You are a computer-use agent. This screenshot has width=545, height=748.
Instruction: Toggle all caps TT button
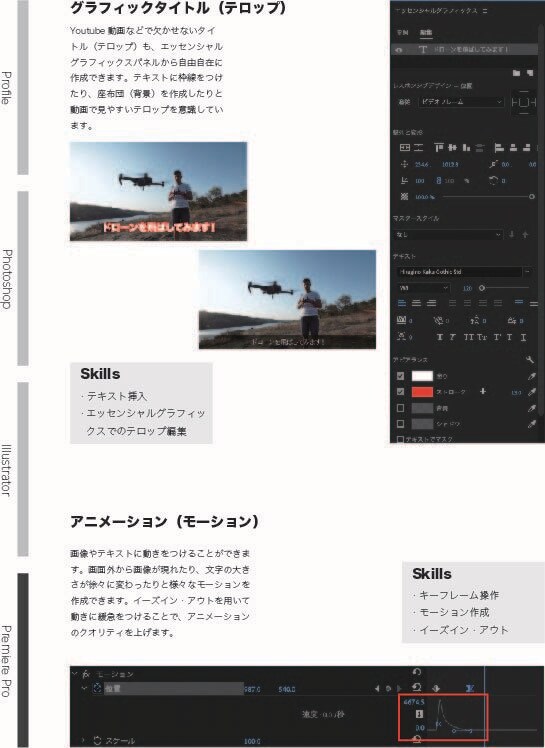click(x=469, y=337)
